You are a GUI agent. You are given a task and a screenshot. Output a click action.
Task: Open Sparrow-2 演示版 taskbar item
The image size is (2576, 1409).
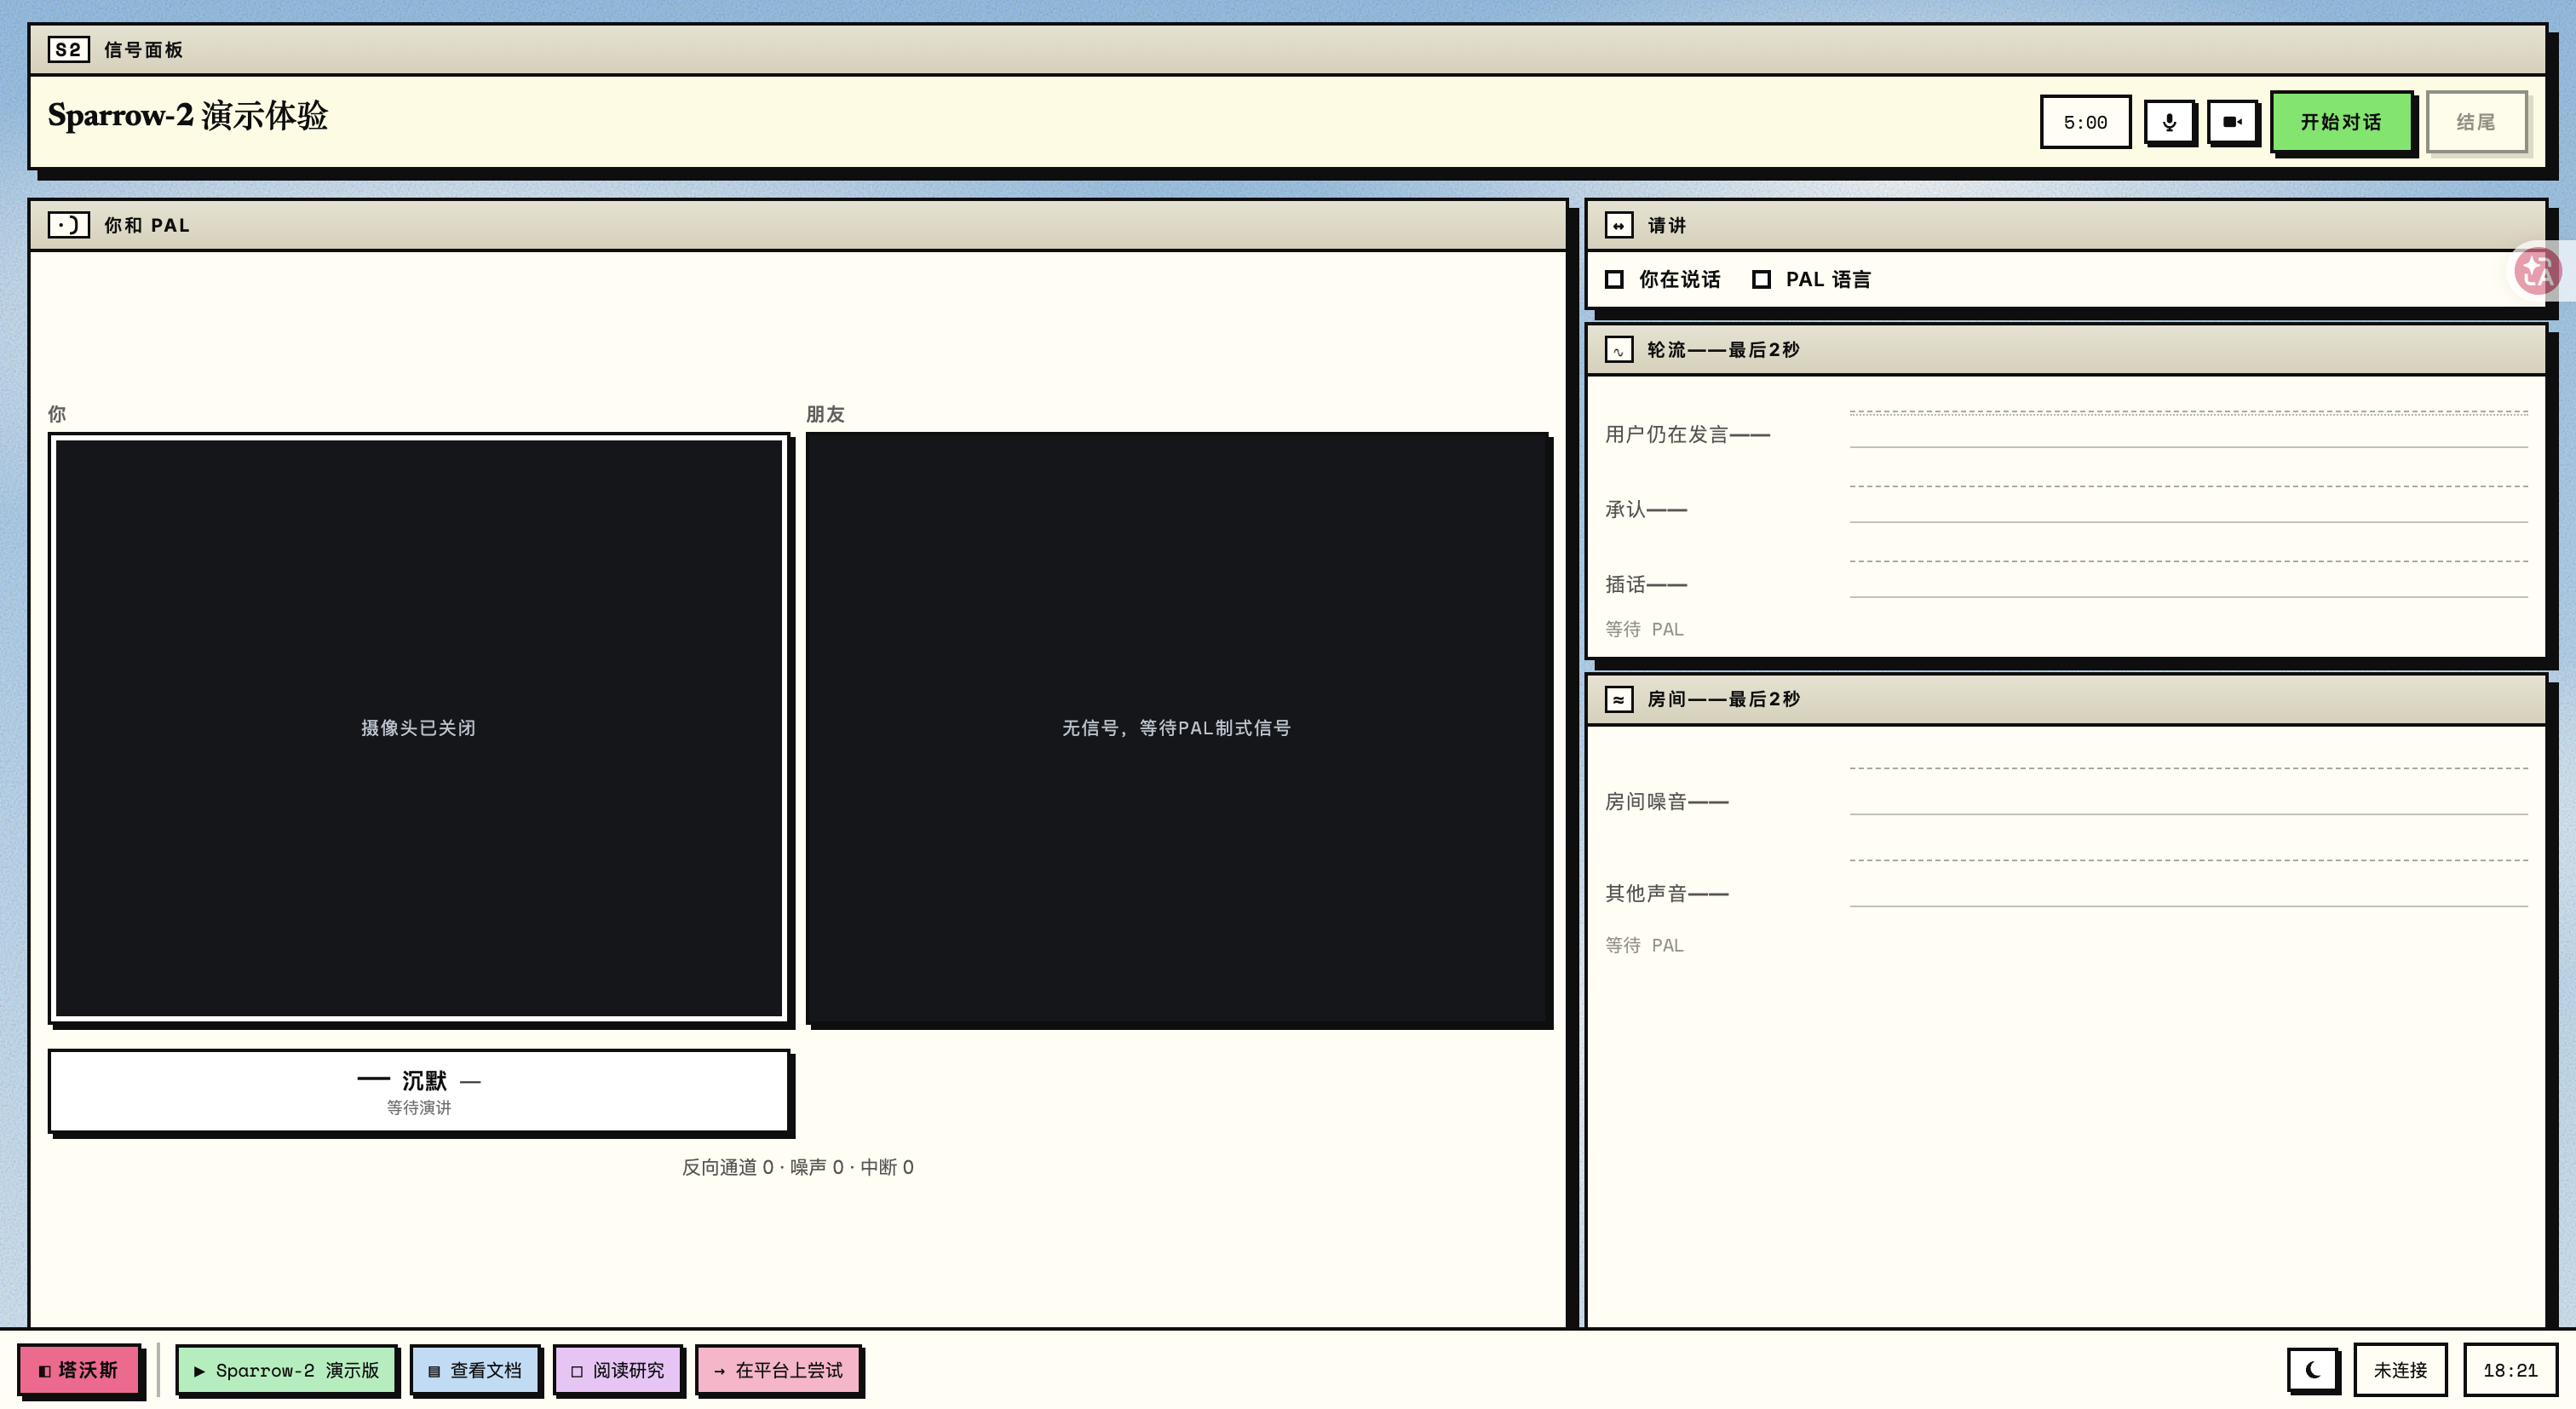[286, 1370]
